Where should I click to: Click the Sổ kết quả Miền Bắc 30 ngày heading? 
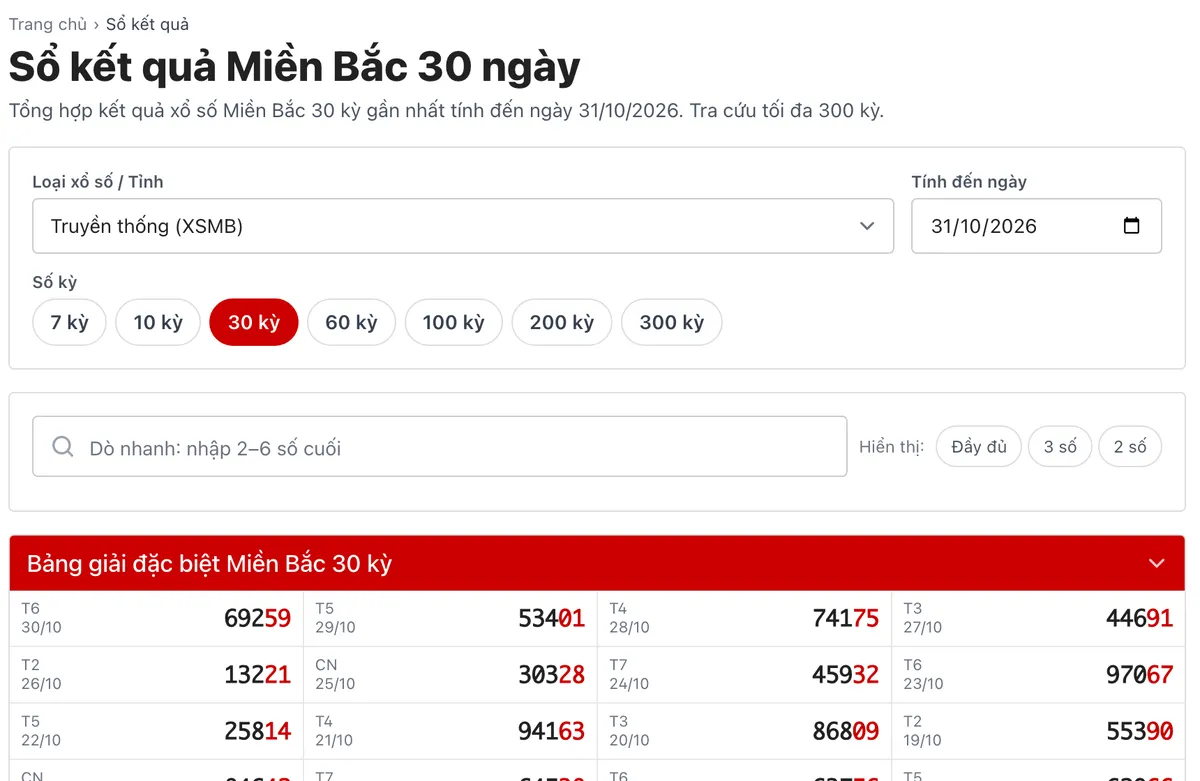point(295,67)
